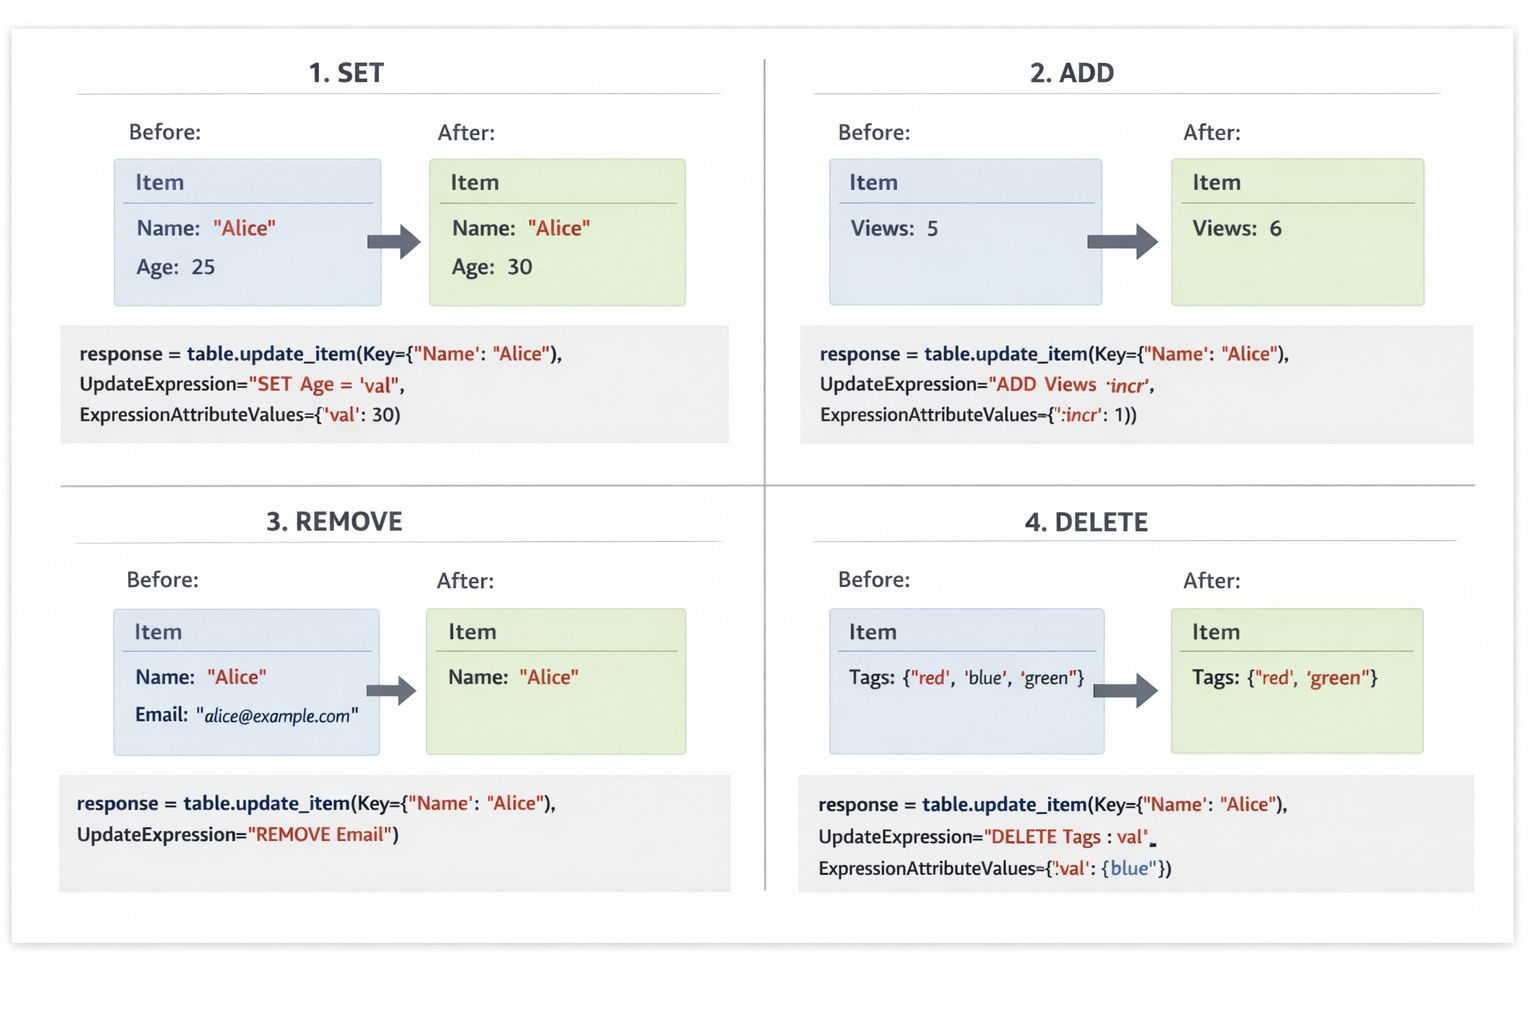Click the "1. SET" section heading
1536x1024 pixels.
(x=346, y=73)
